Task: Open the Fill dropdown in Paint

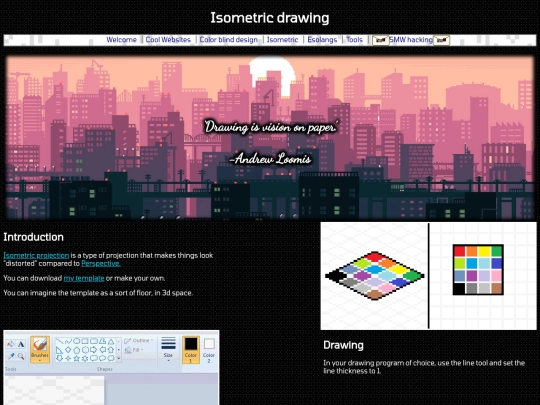Action: tap(134, 350)
